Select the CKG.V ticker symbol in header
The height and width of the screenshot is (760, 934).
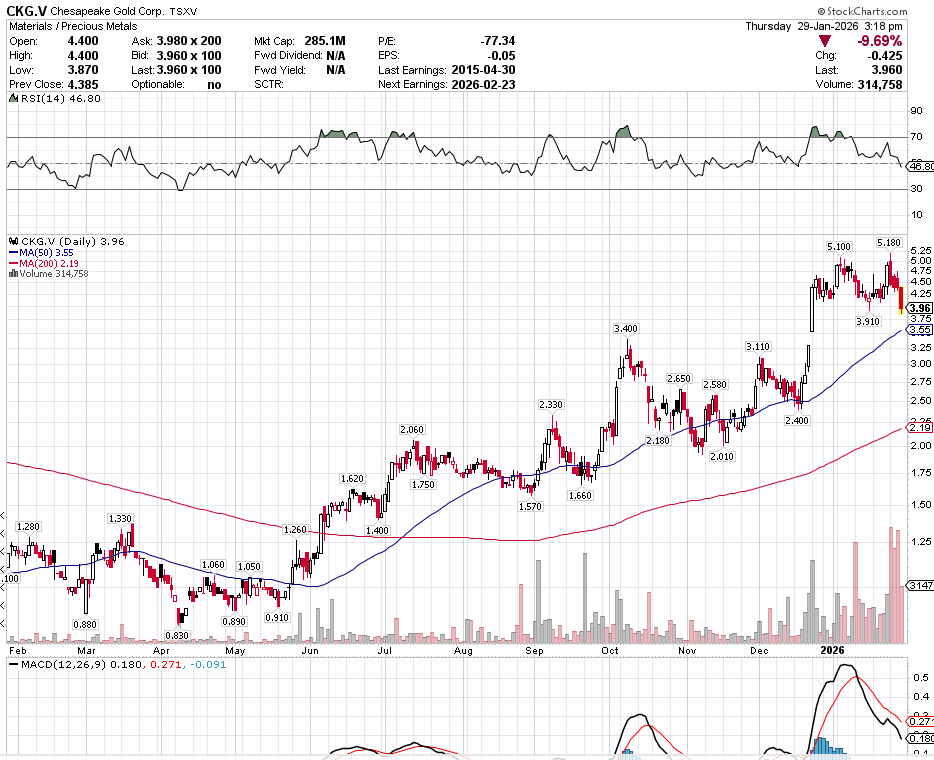click(26, 10)
